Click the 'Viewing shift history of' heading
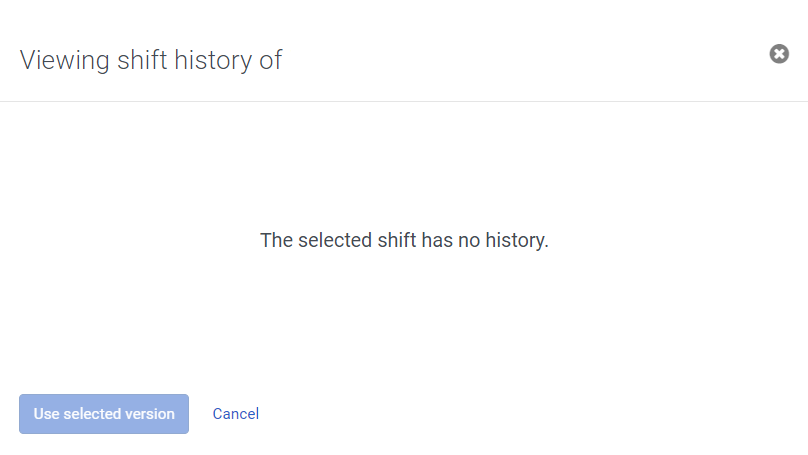808x455 pixels. [151, 60]
